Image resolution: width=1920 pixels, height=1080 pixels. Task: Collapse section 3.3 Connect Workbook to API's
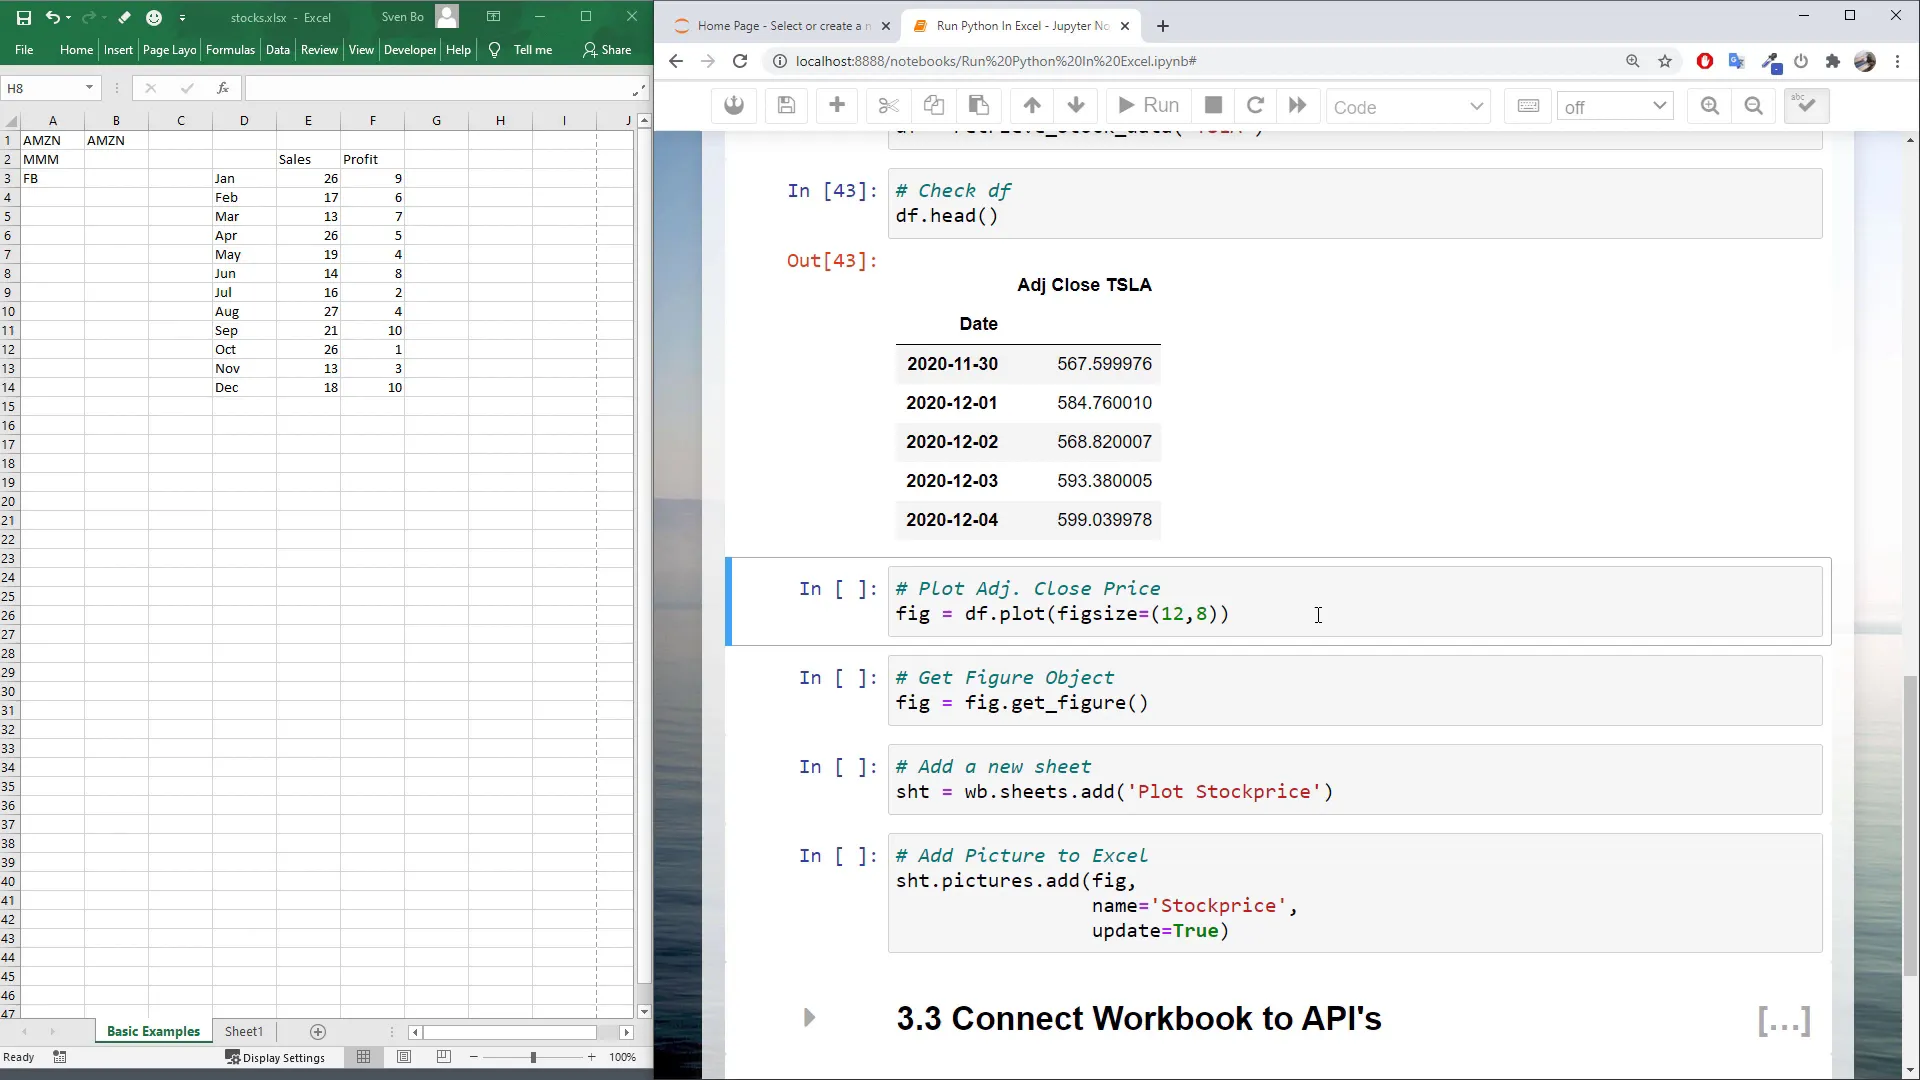[810, 1017]
